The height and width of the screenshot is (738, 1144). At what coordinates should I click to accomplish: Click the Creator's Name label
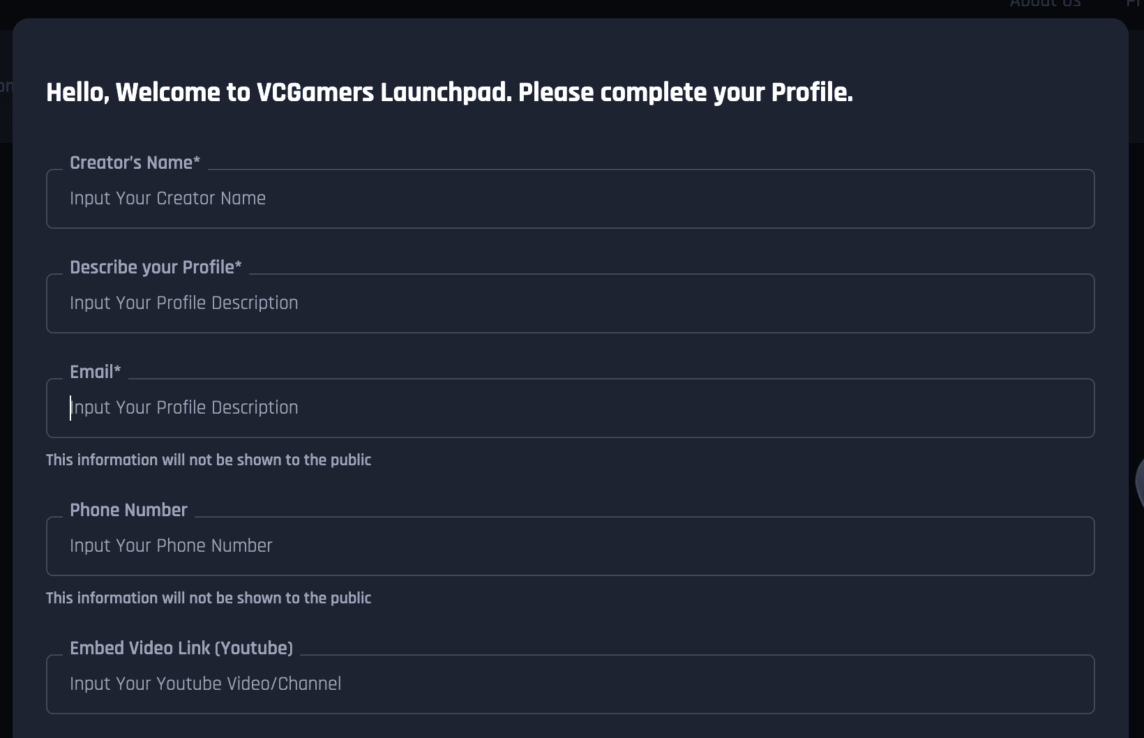click(126, 160)
